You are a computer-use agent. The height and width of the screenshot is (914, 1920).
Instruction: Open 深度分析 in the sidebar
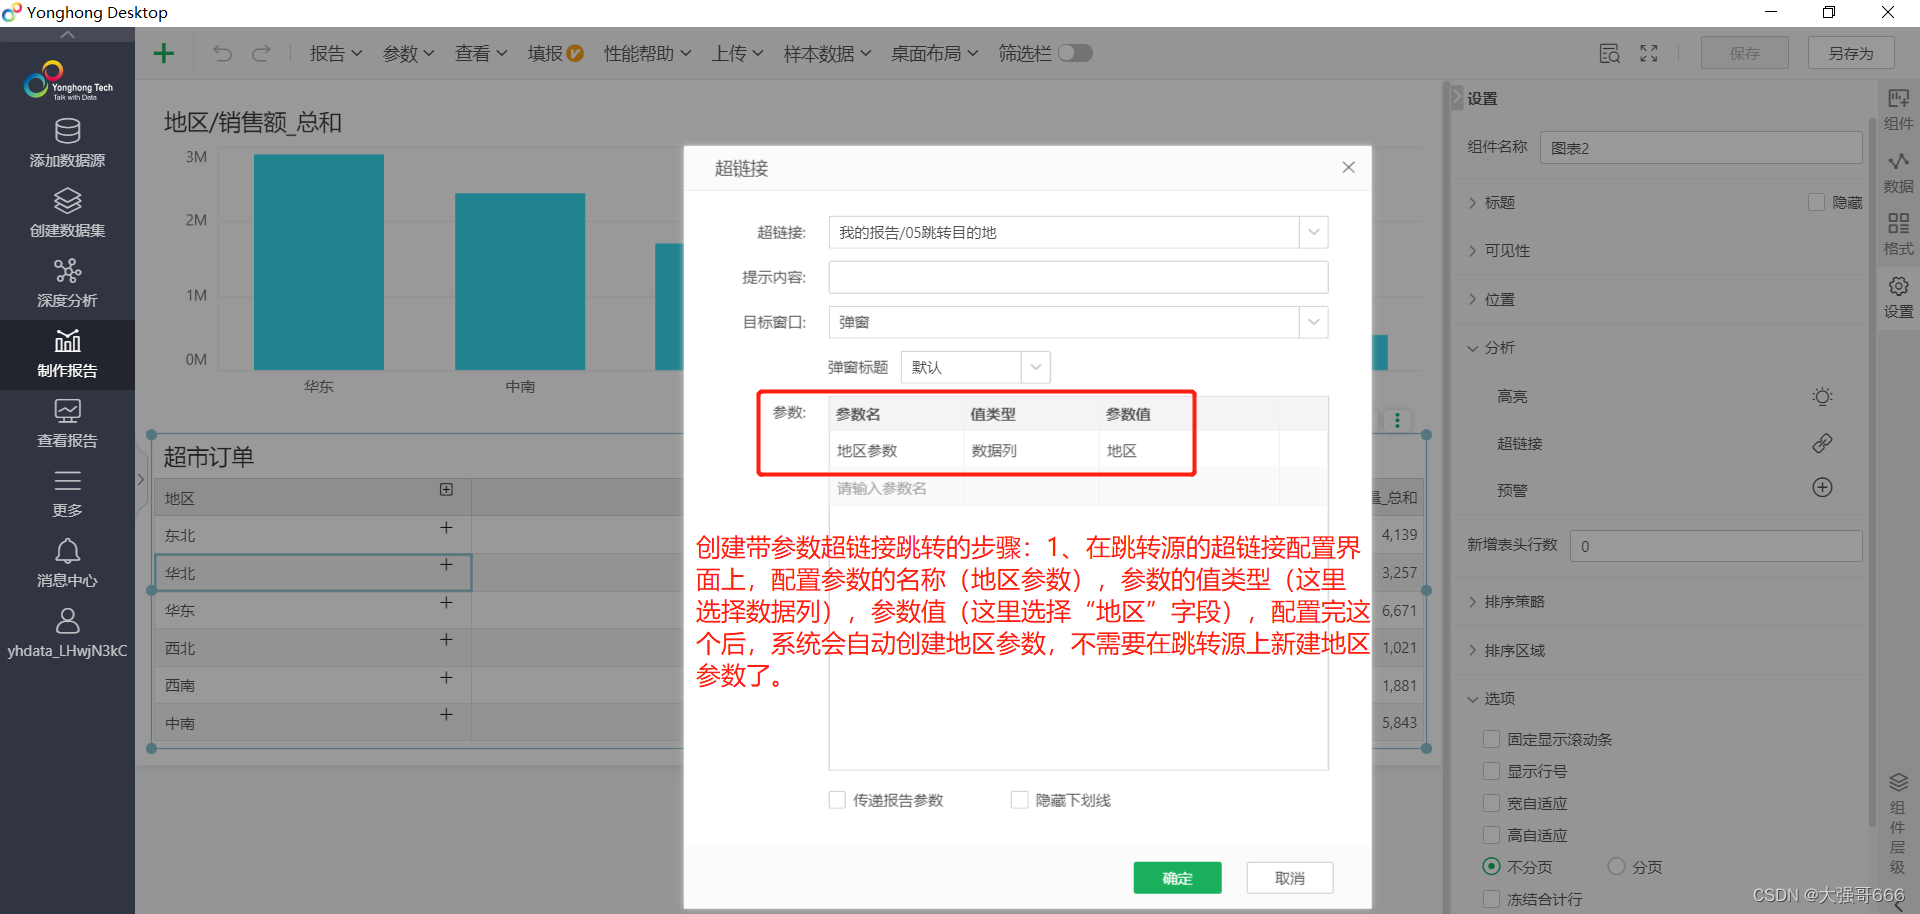point(67,283)
